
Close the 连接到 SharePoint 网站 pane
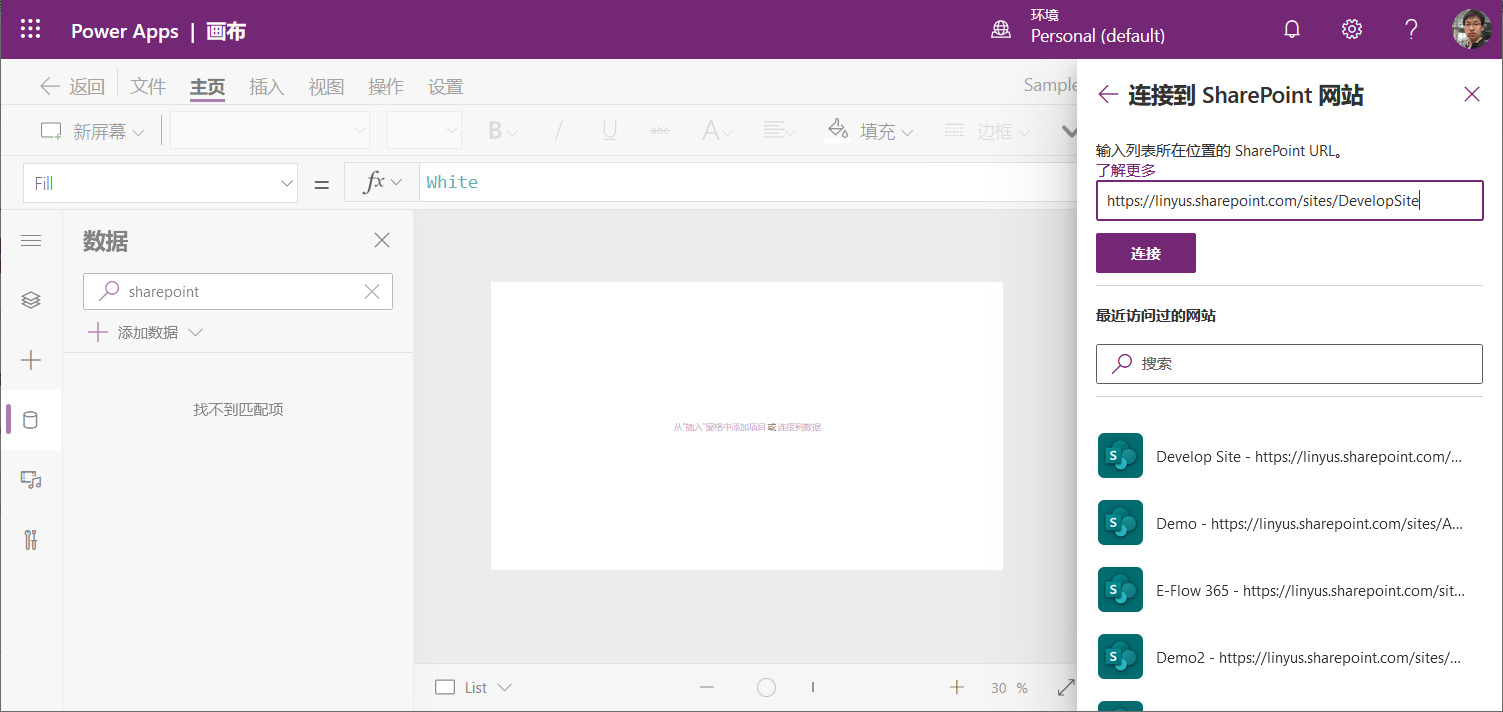coord(1472,94)
